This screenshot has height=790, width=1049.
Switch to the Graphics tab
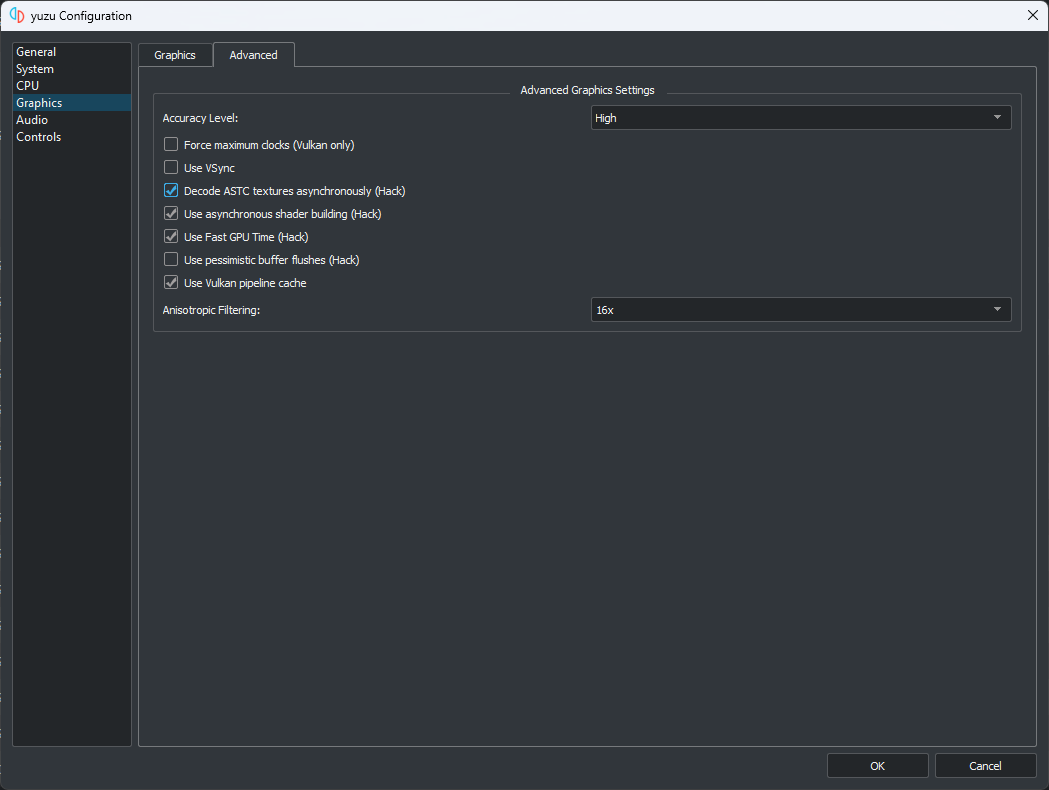click(175, 55)
